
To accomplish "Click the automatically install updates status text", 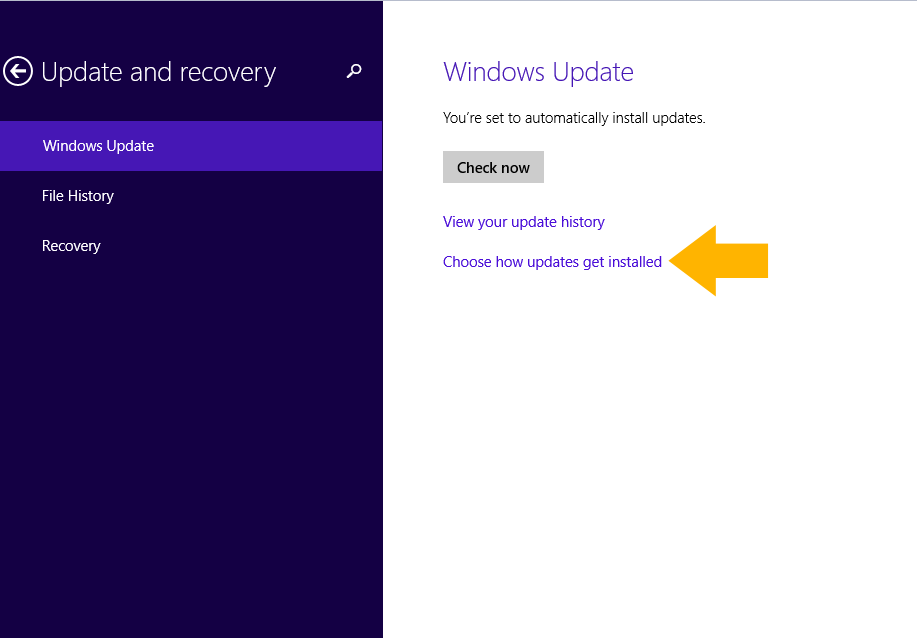I will (x=574, y=118).
